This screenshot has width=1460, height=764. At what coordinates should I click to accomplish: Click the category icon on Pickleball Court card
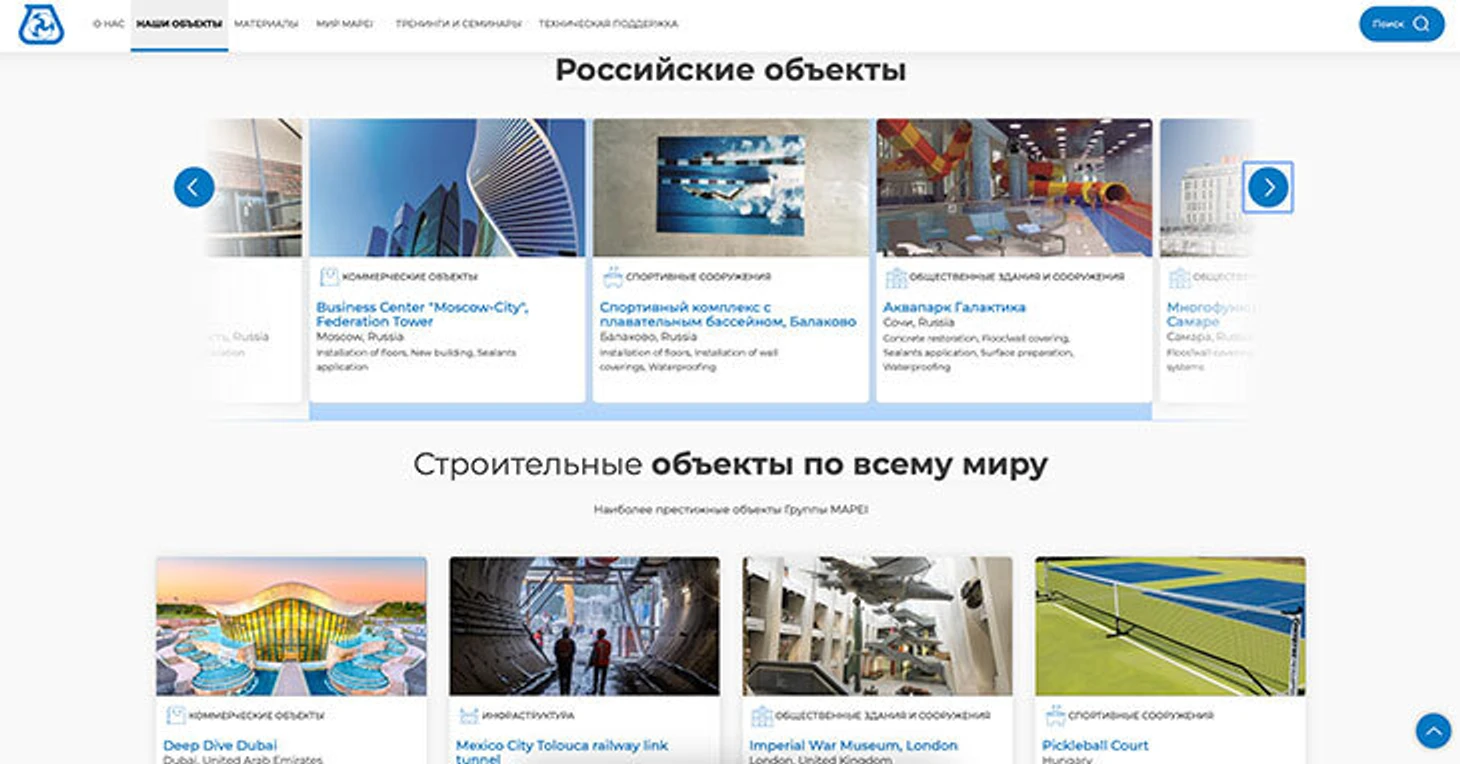[1055, 715]
